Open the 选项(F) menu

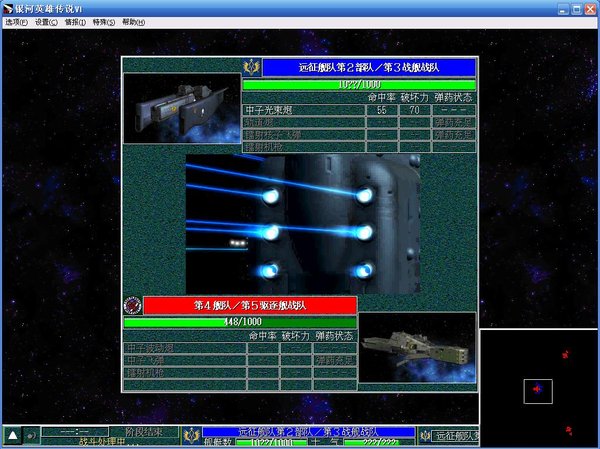coord(16,22)
